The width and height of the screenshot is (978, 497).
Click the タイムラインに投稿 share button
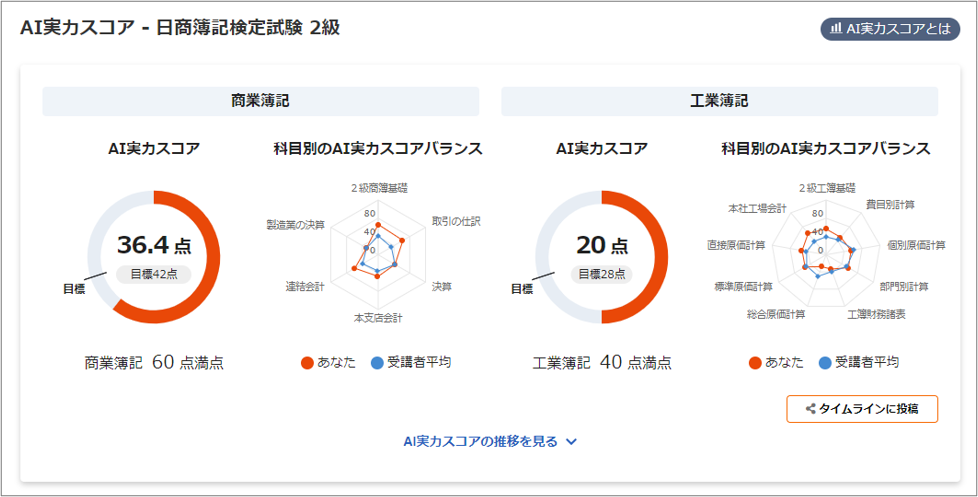(x=862, y=409)
